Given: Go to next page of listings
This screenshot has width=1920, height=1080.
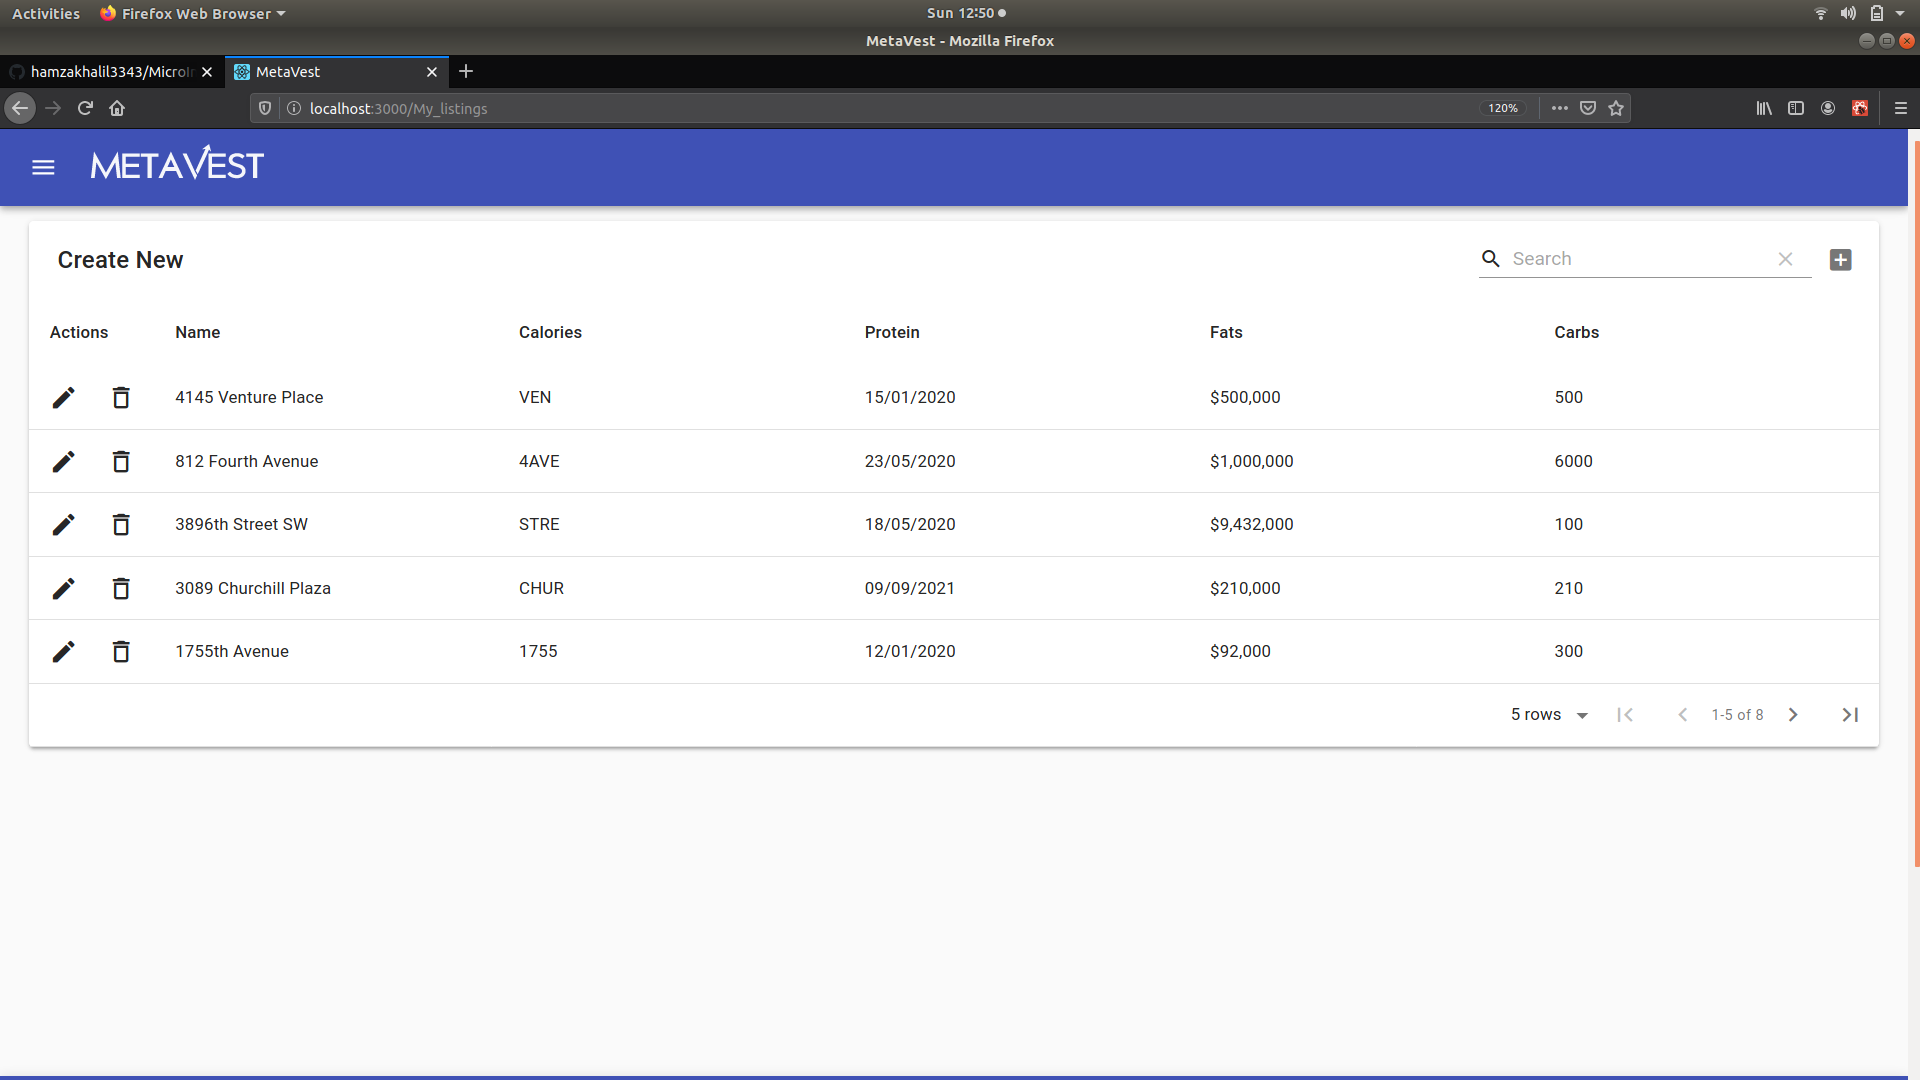Looking at the screenshot, I should [1793, 714].
